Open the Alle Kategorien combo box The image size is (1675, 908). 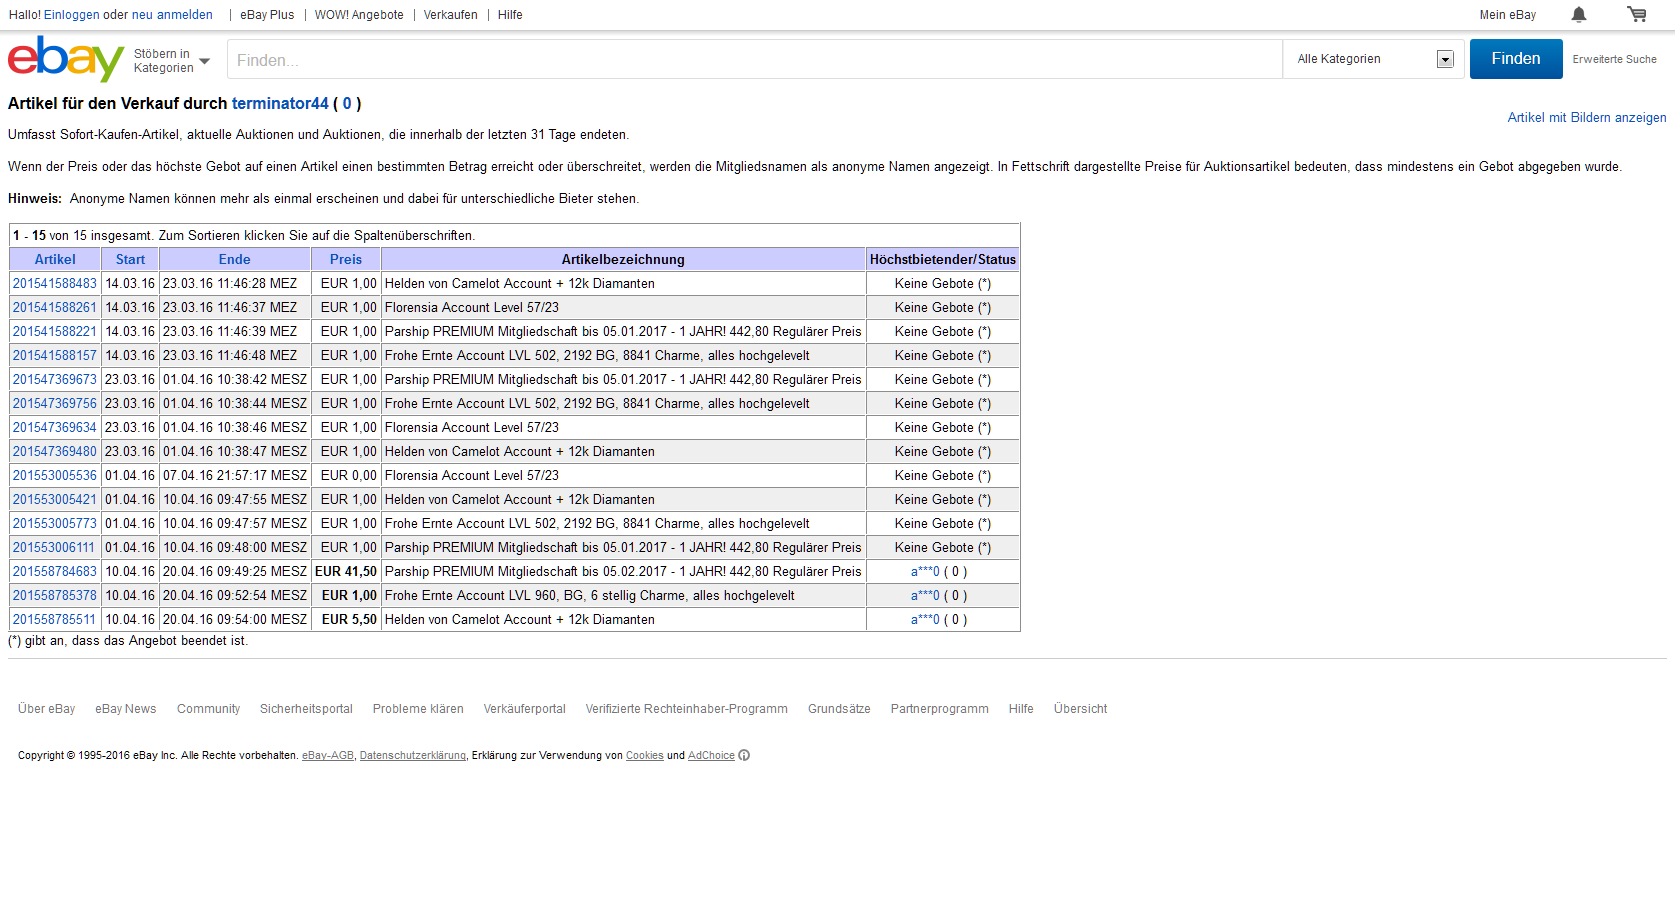(1374, 59)
